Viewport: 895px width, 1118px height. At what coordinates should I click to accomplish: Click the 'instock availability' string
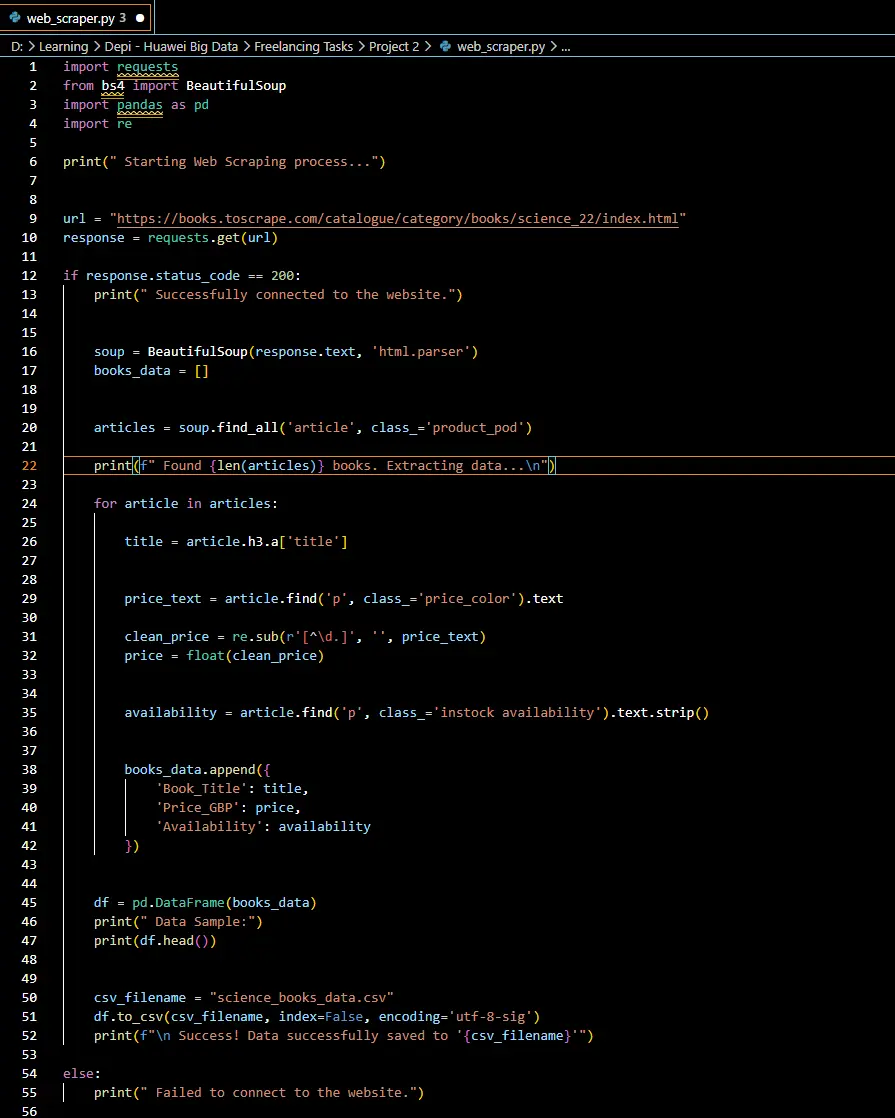(517, 713)
